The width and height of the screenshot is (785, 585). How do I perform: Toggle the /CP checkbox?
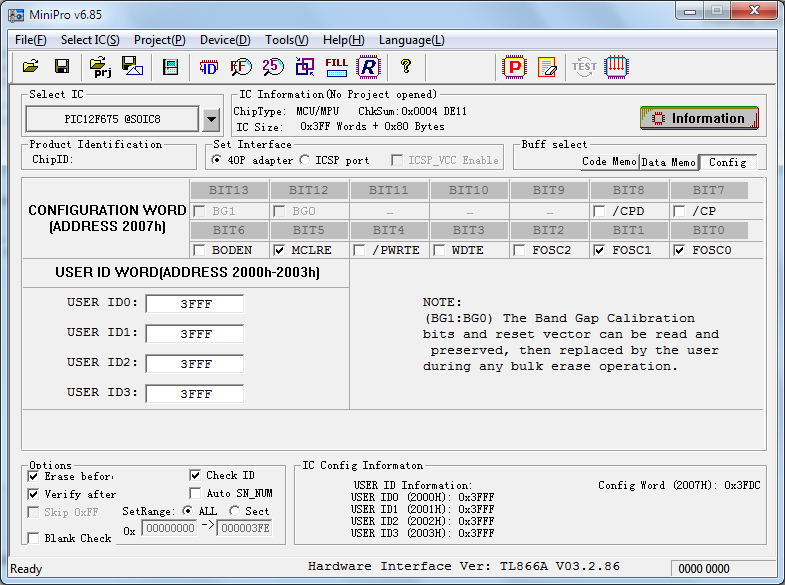tap(679, 211)
